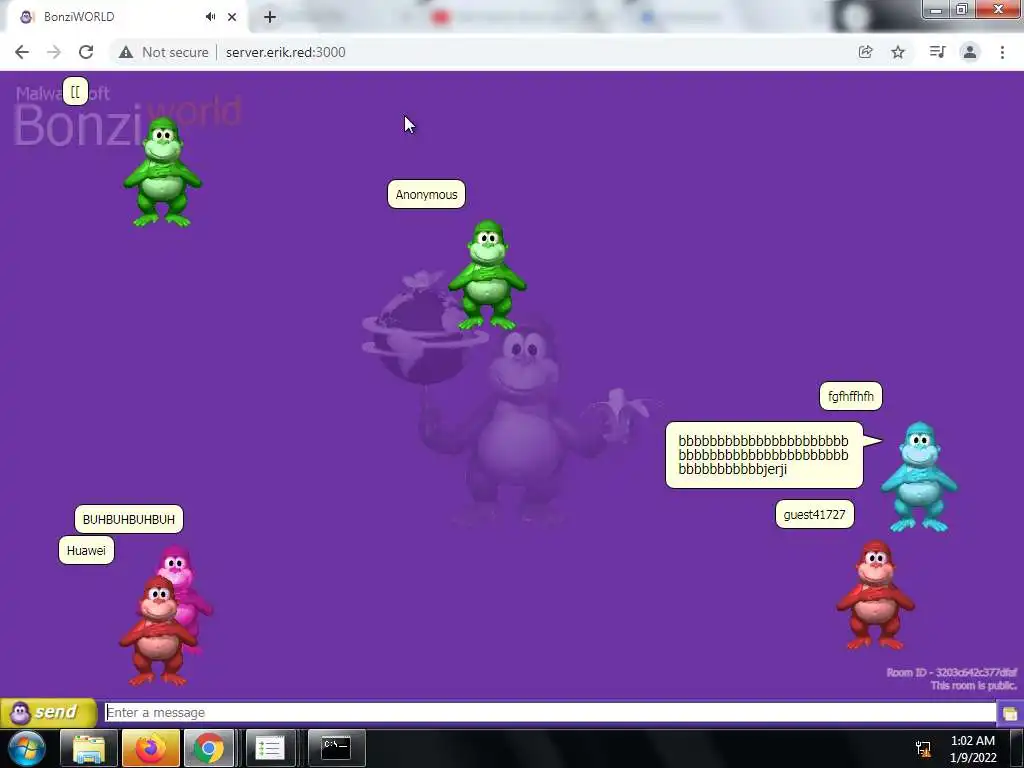
Task: Click the Room ID text
Action: click(x=952, y=673)
